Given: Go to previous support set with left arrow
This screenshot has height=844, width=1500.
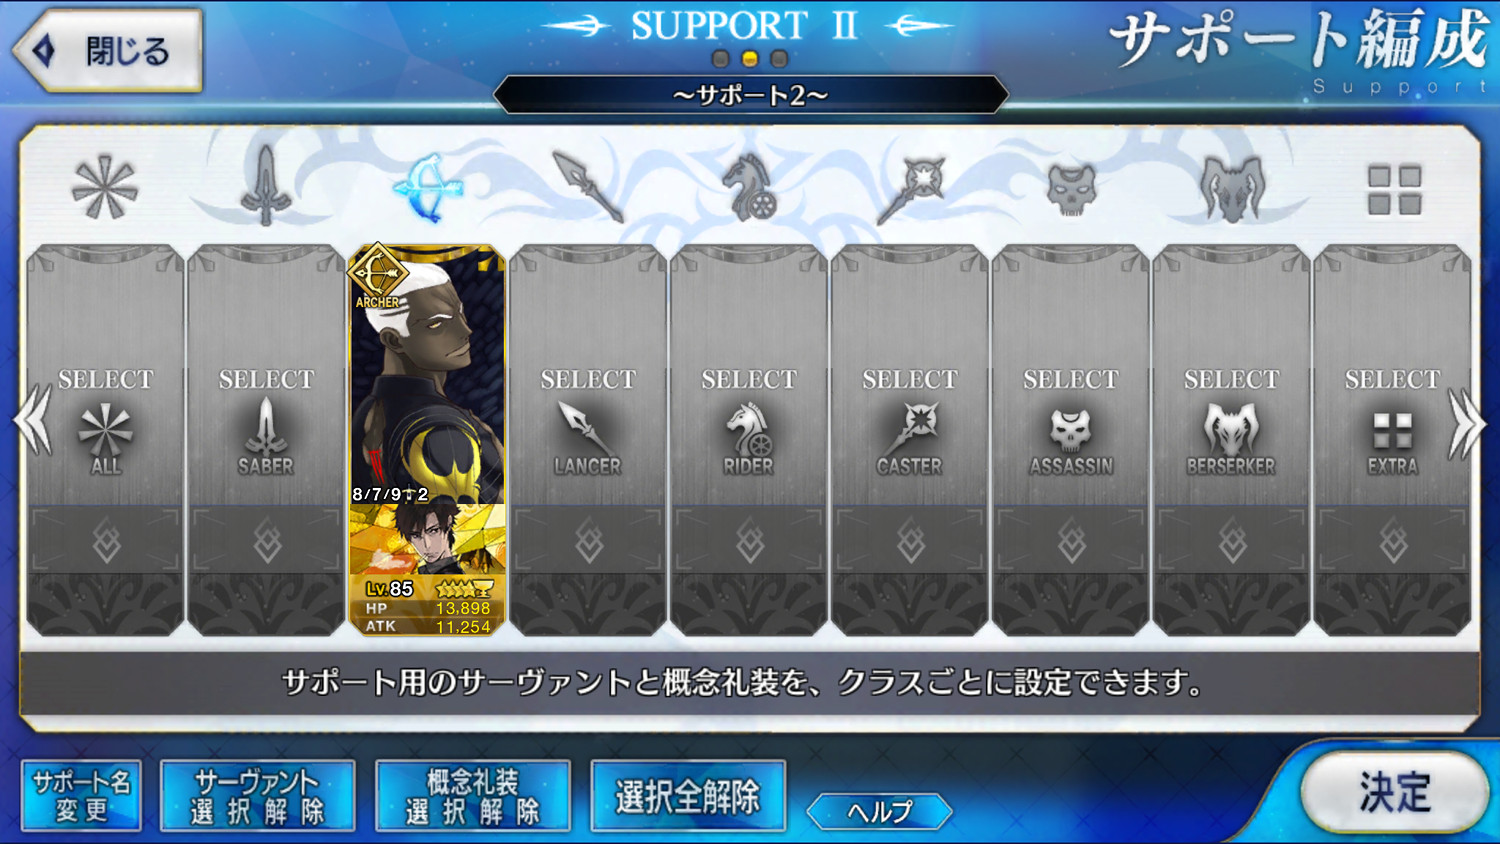Looking at the screenshot, I should (x=32, y=421).
